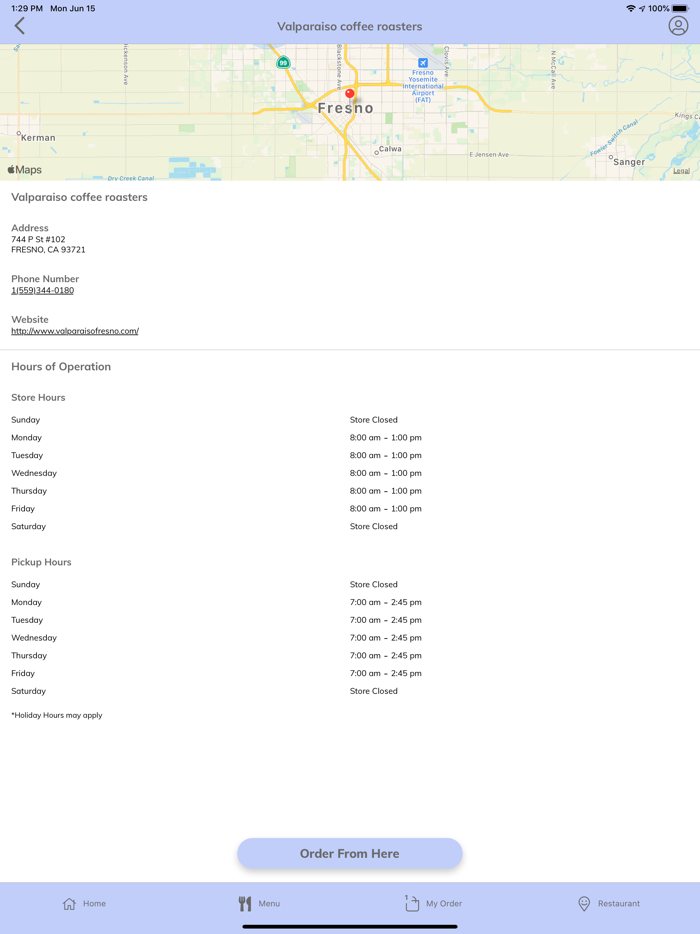Open the My Order tab

coord(433,903)
